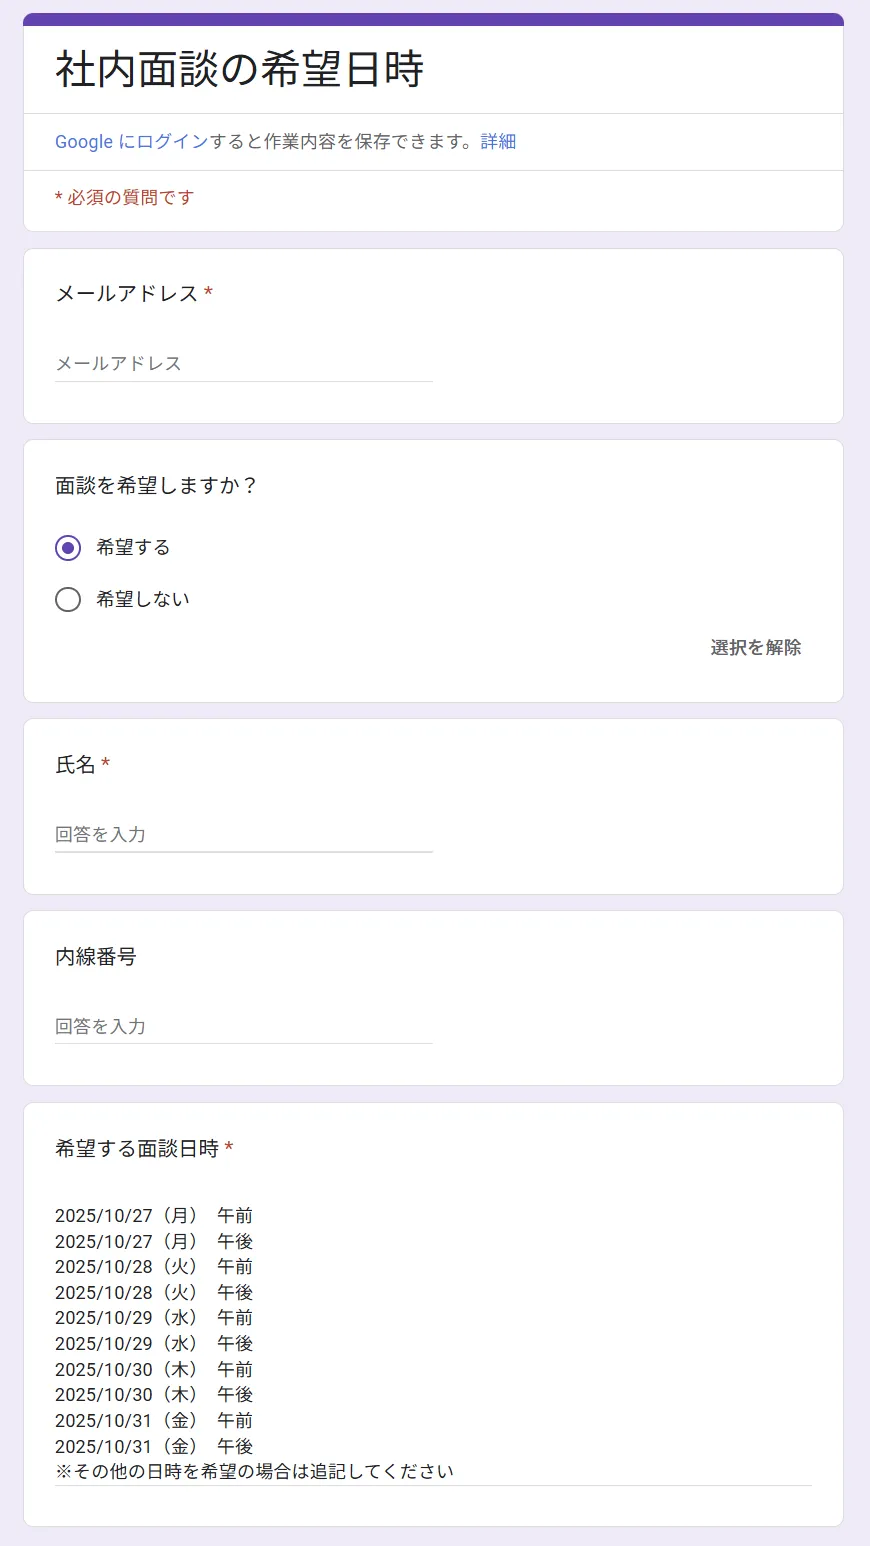Click the 2025/10/30（木）午後 line
Image resolution: width=870 pixels, height=1546 pixels.
pyautogui.click(x=154, y=1395)
